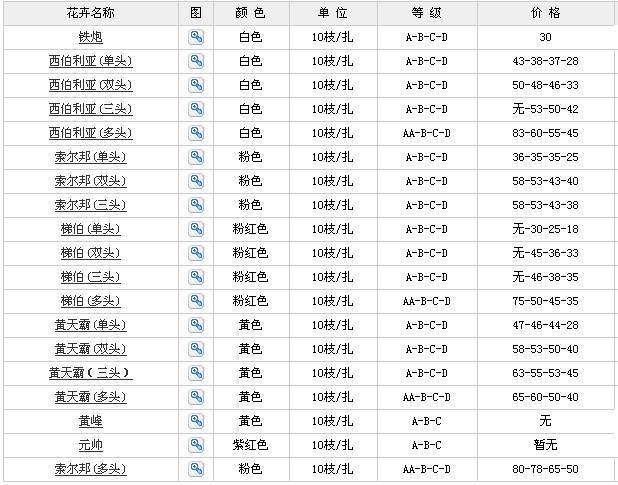View picture icon in 索尔邦(双头) row

click(196, 181)
